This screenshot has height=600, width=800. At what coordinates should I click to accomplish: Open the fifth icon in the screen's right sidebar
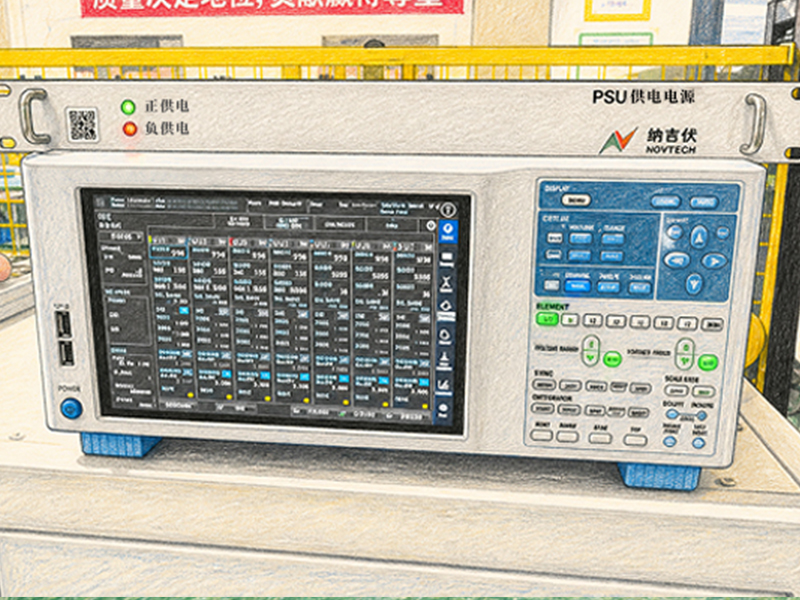pyautogui.click(x=445, y=336)
